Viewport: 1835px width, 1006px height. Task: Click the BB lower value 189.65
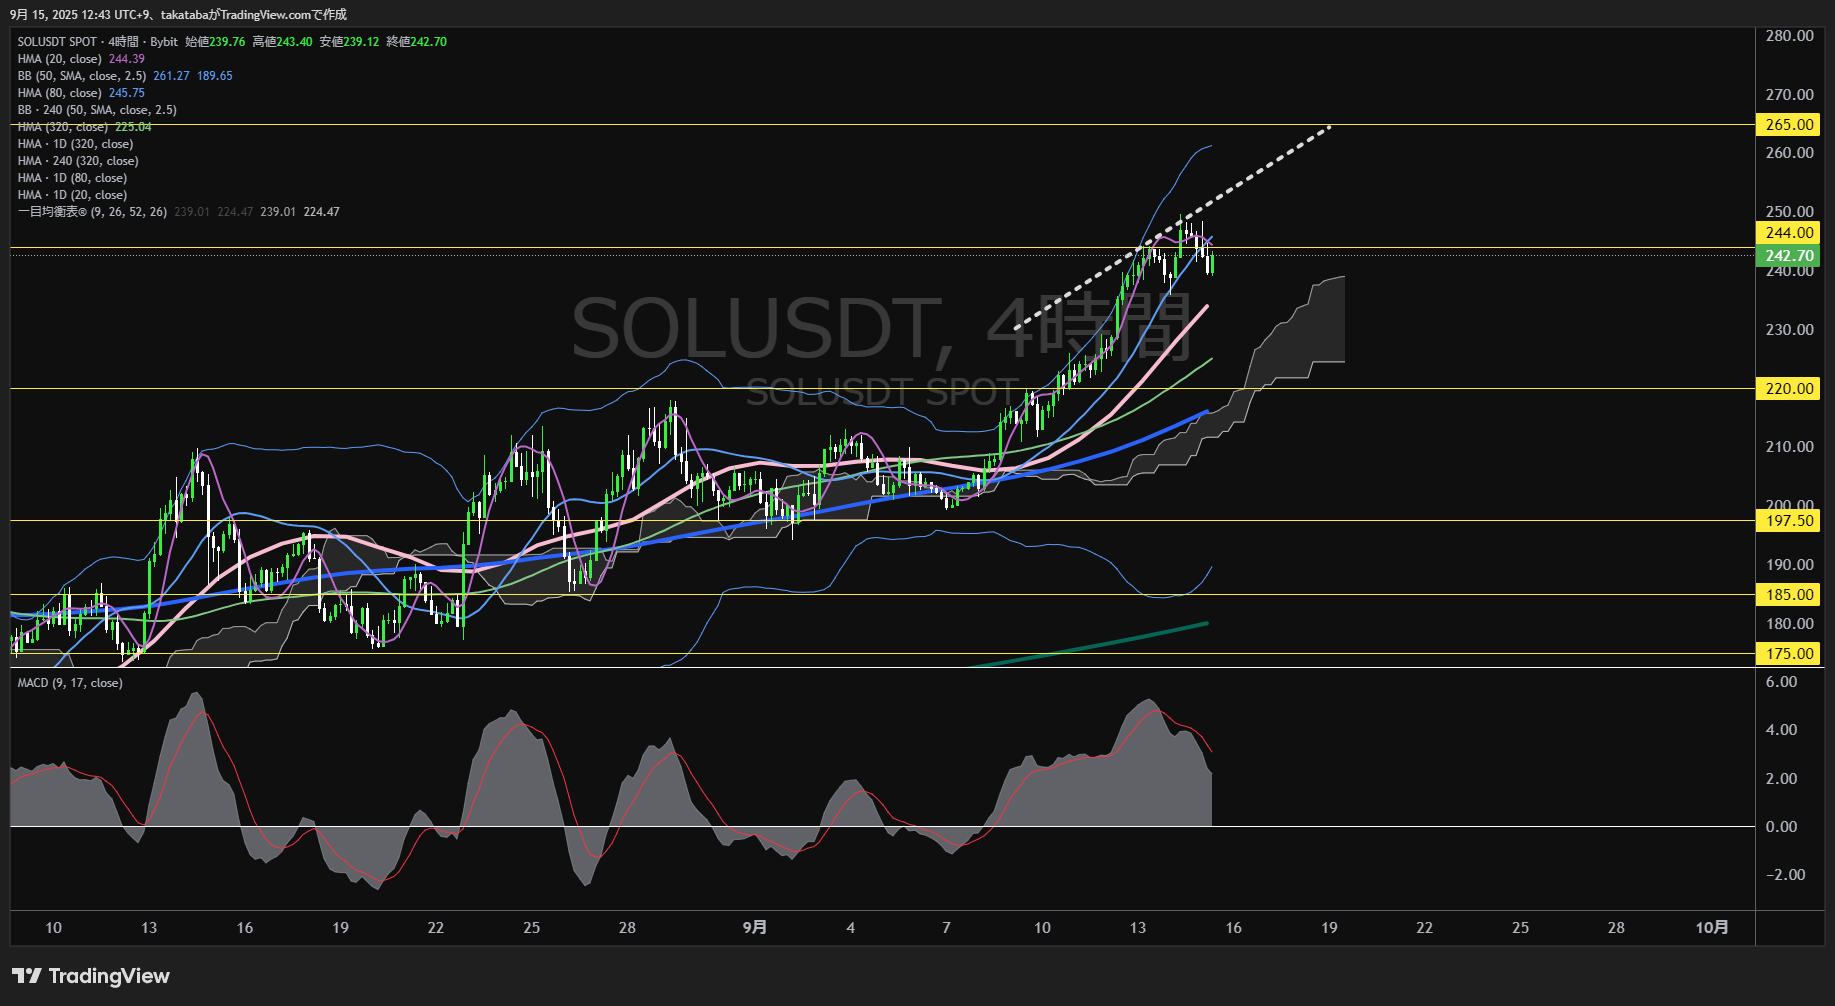click(215, 76)
